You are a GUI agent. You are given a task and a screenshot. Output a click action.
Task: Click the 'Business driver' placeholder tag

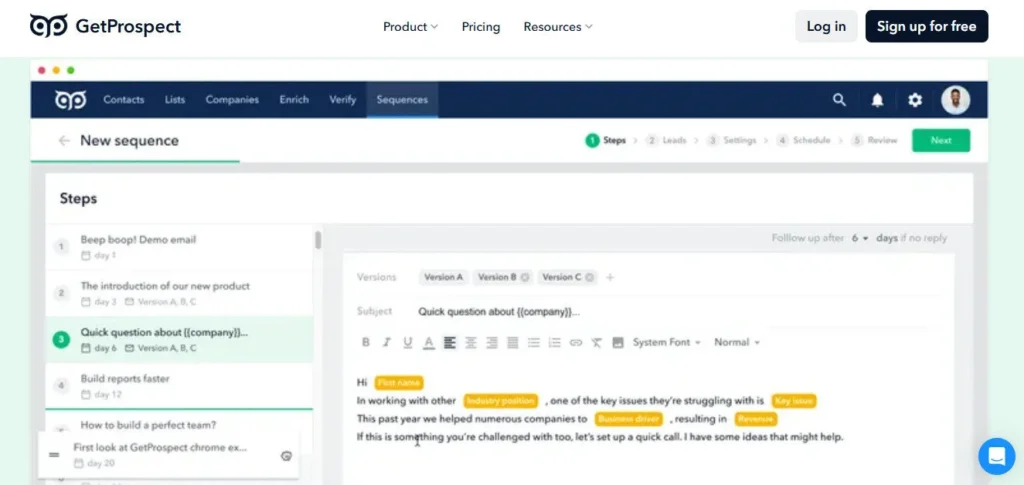click(629, 419)
